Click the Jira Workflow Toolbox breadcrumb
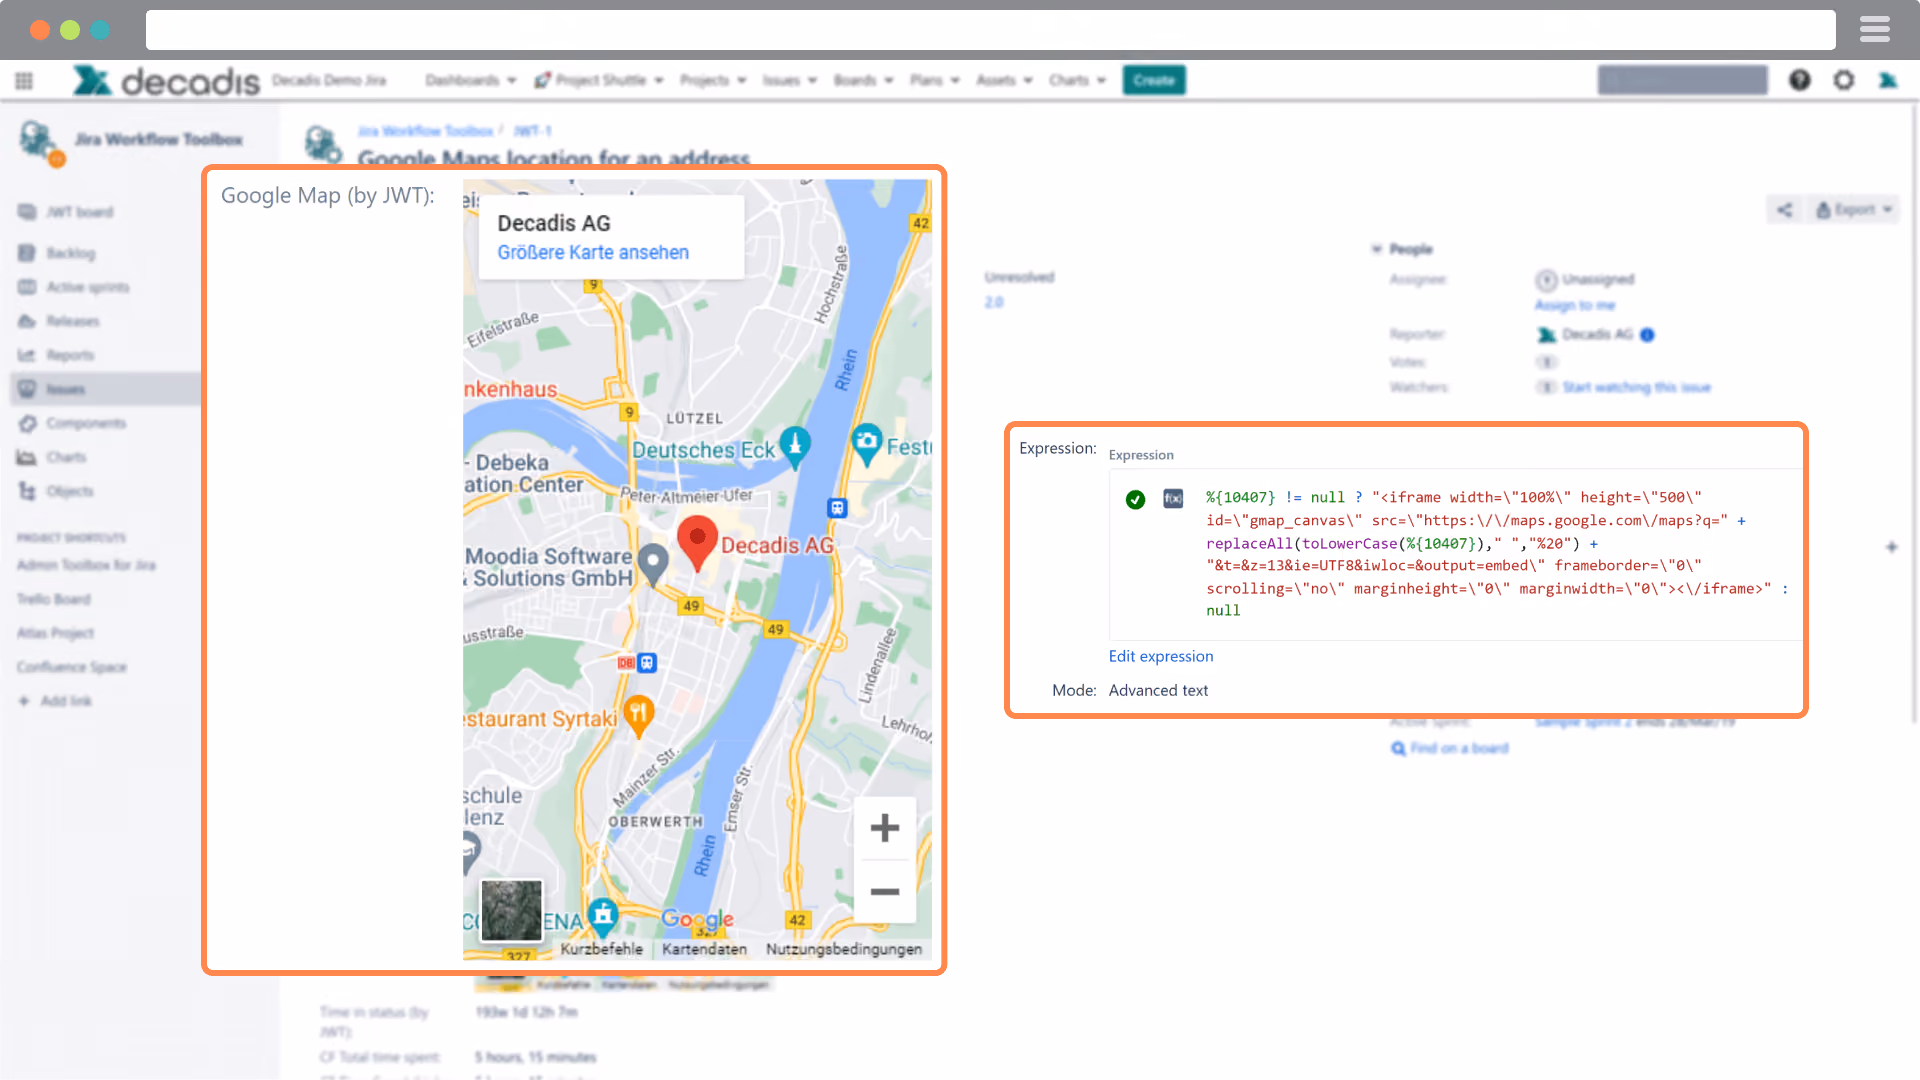Viewport: 1920px width, 1080px height. click(425, 131)
